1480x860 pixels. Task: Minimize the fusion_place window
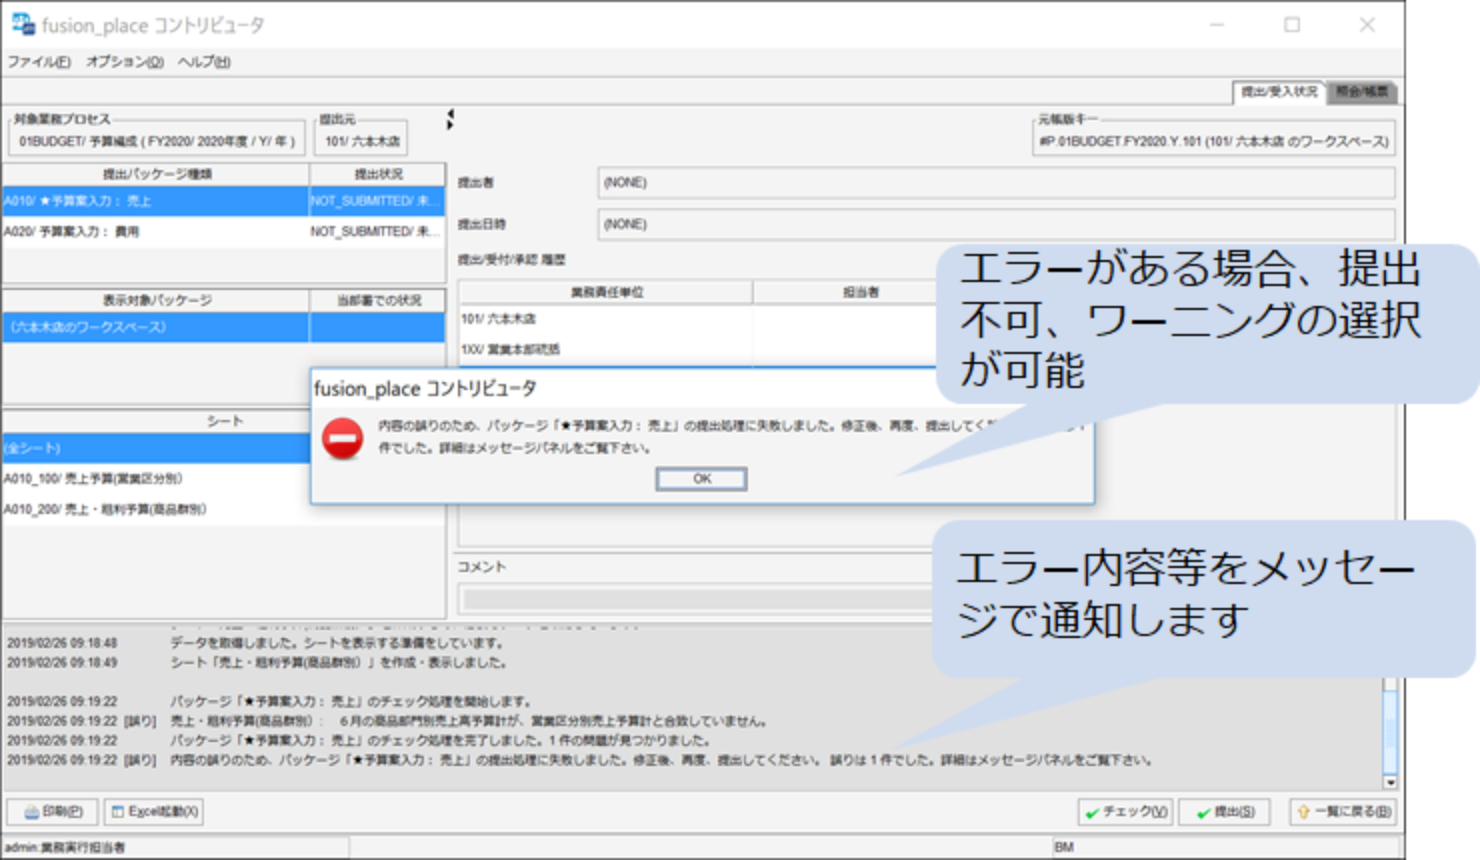point(1217,25)
